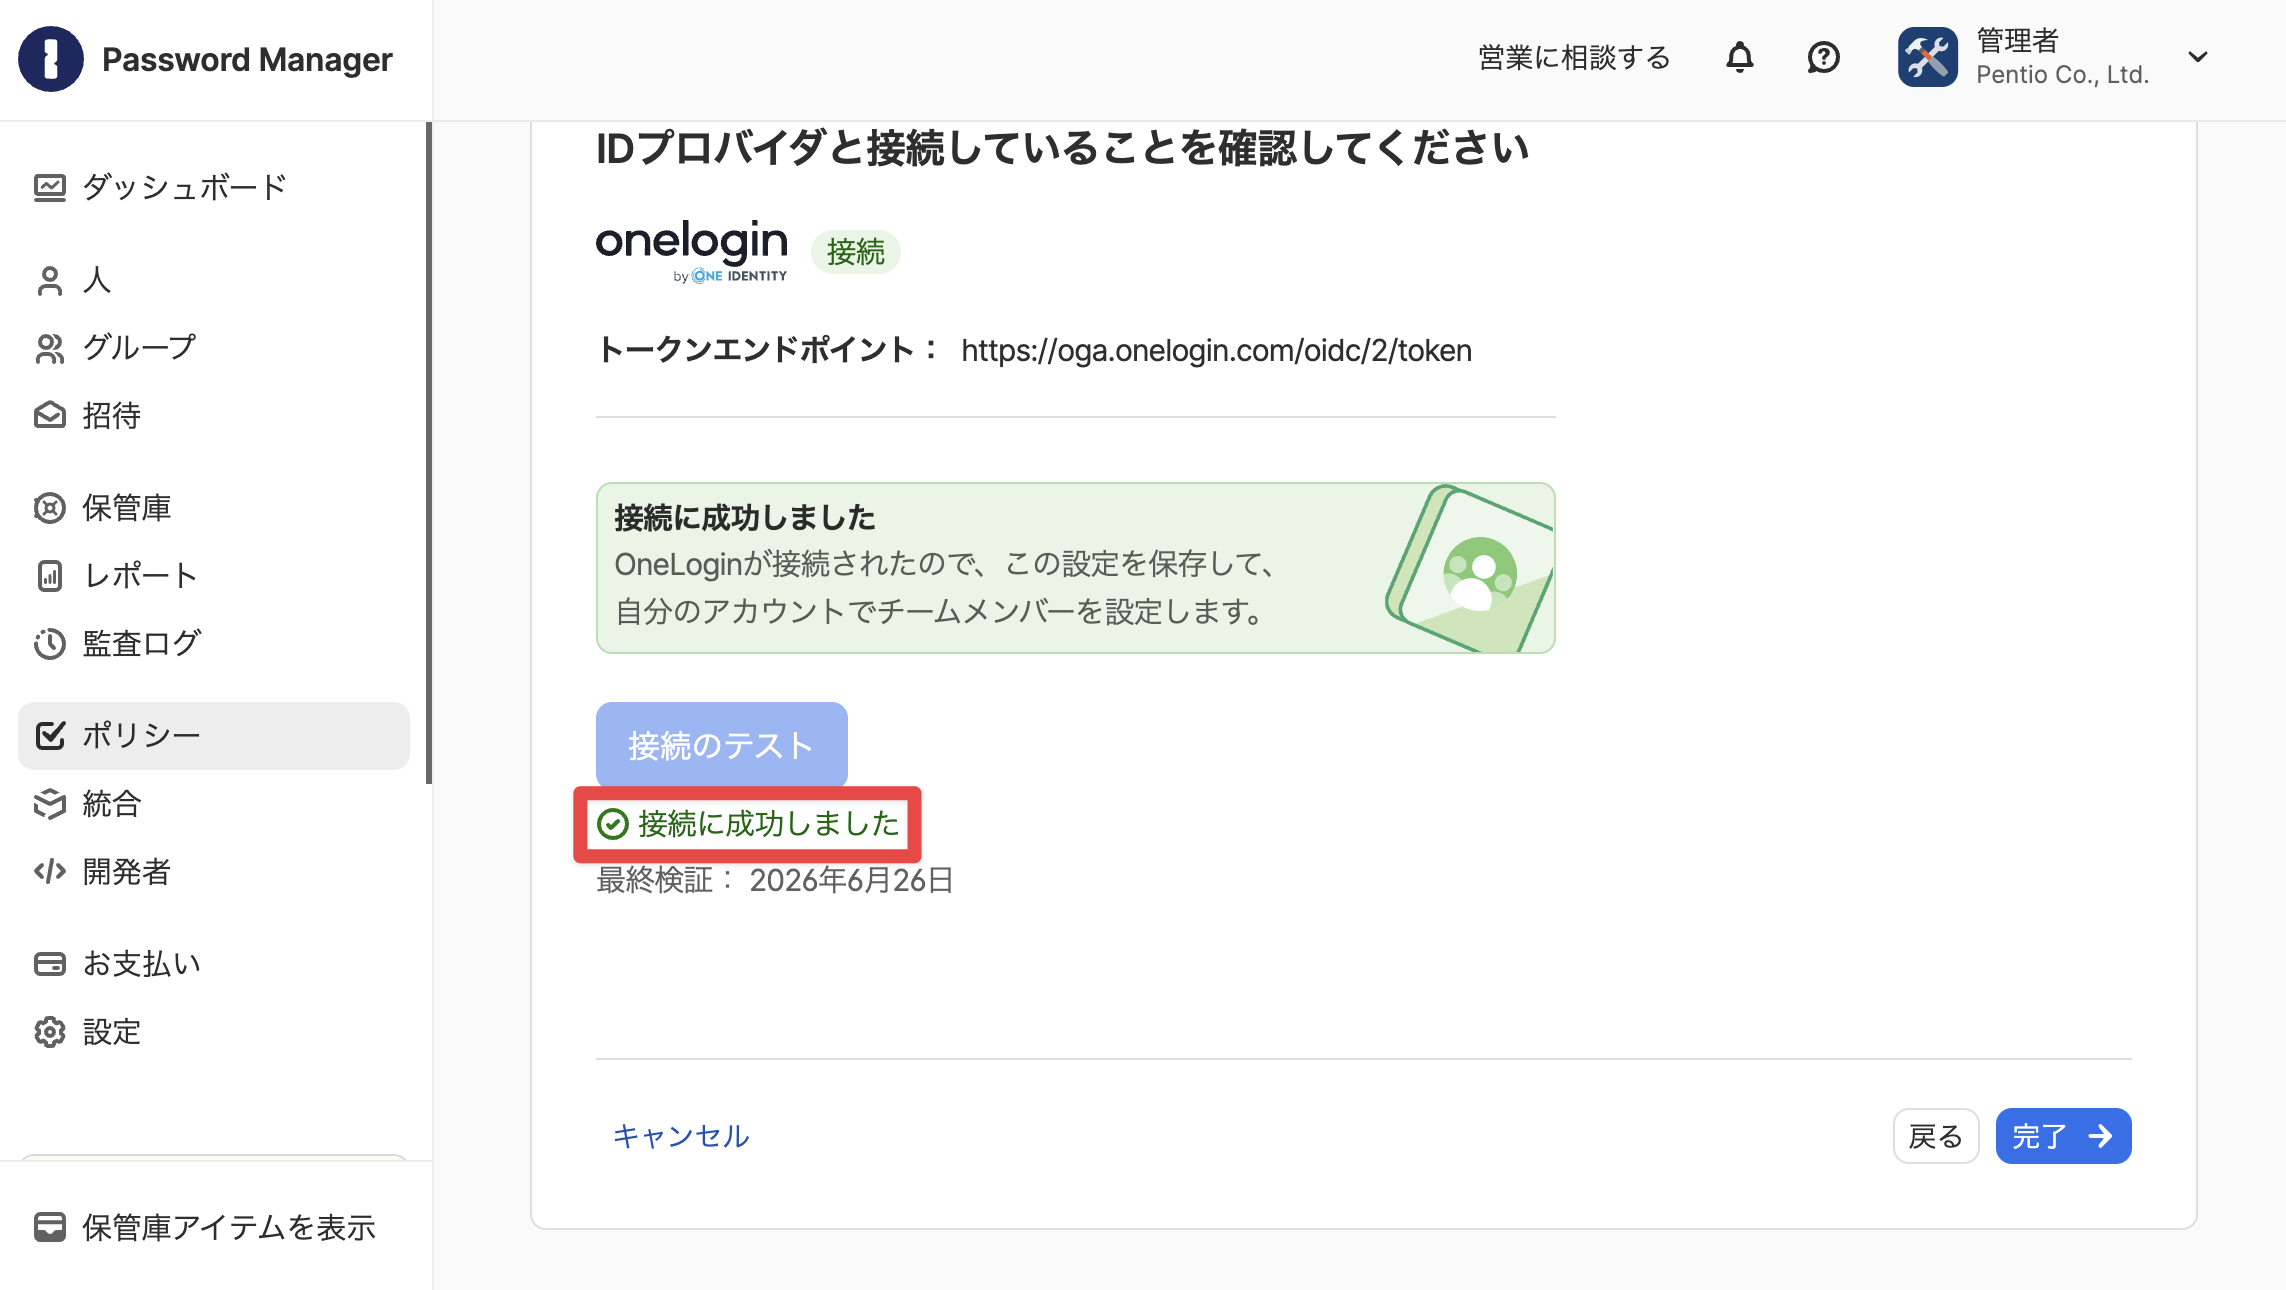This screenshot has height=1290, width=2286.
Task: Click the 保管庫アイテムを表示 icon
Action: pos(50,1227)
